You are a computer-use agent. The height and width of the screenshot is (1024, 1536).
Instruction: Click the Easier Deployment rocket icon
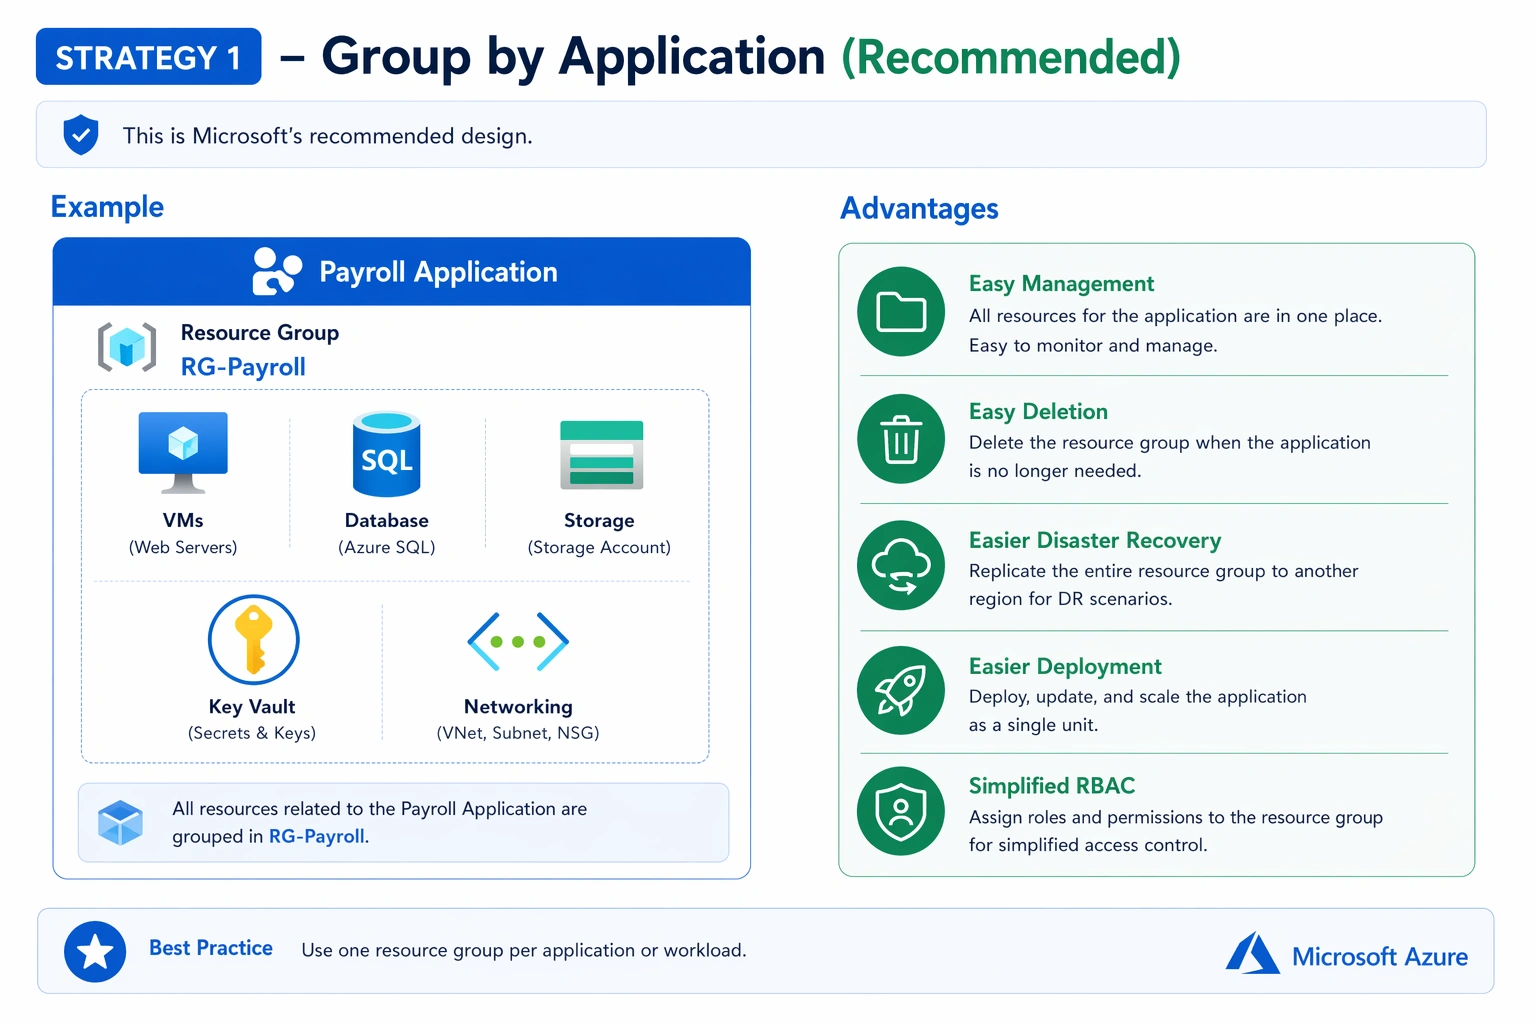(901, 691)
